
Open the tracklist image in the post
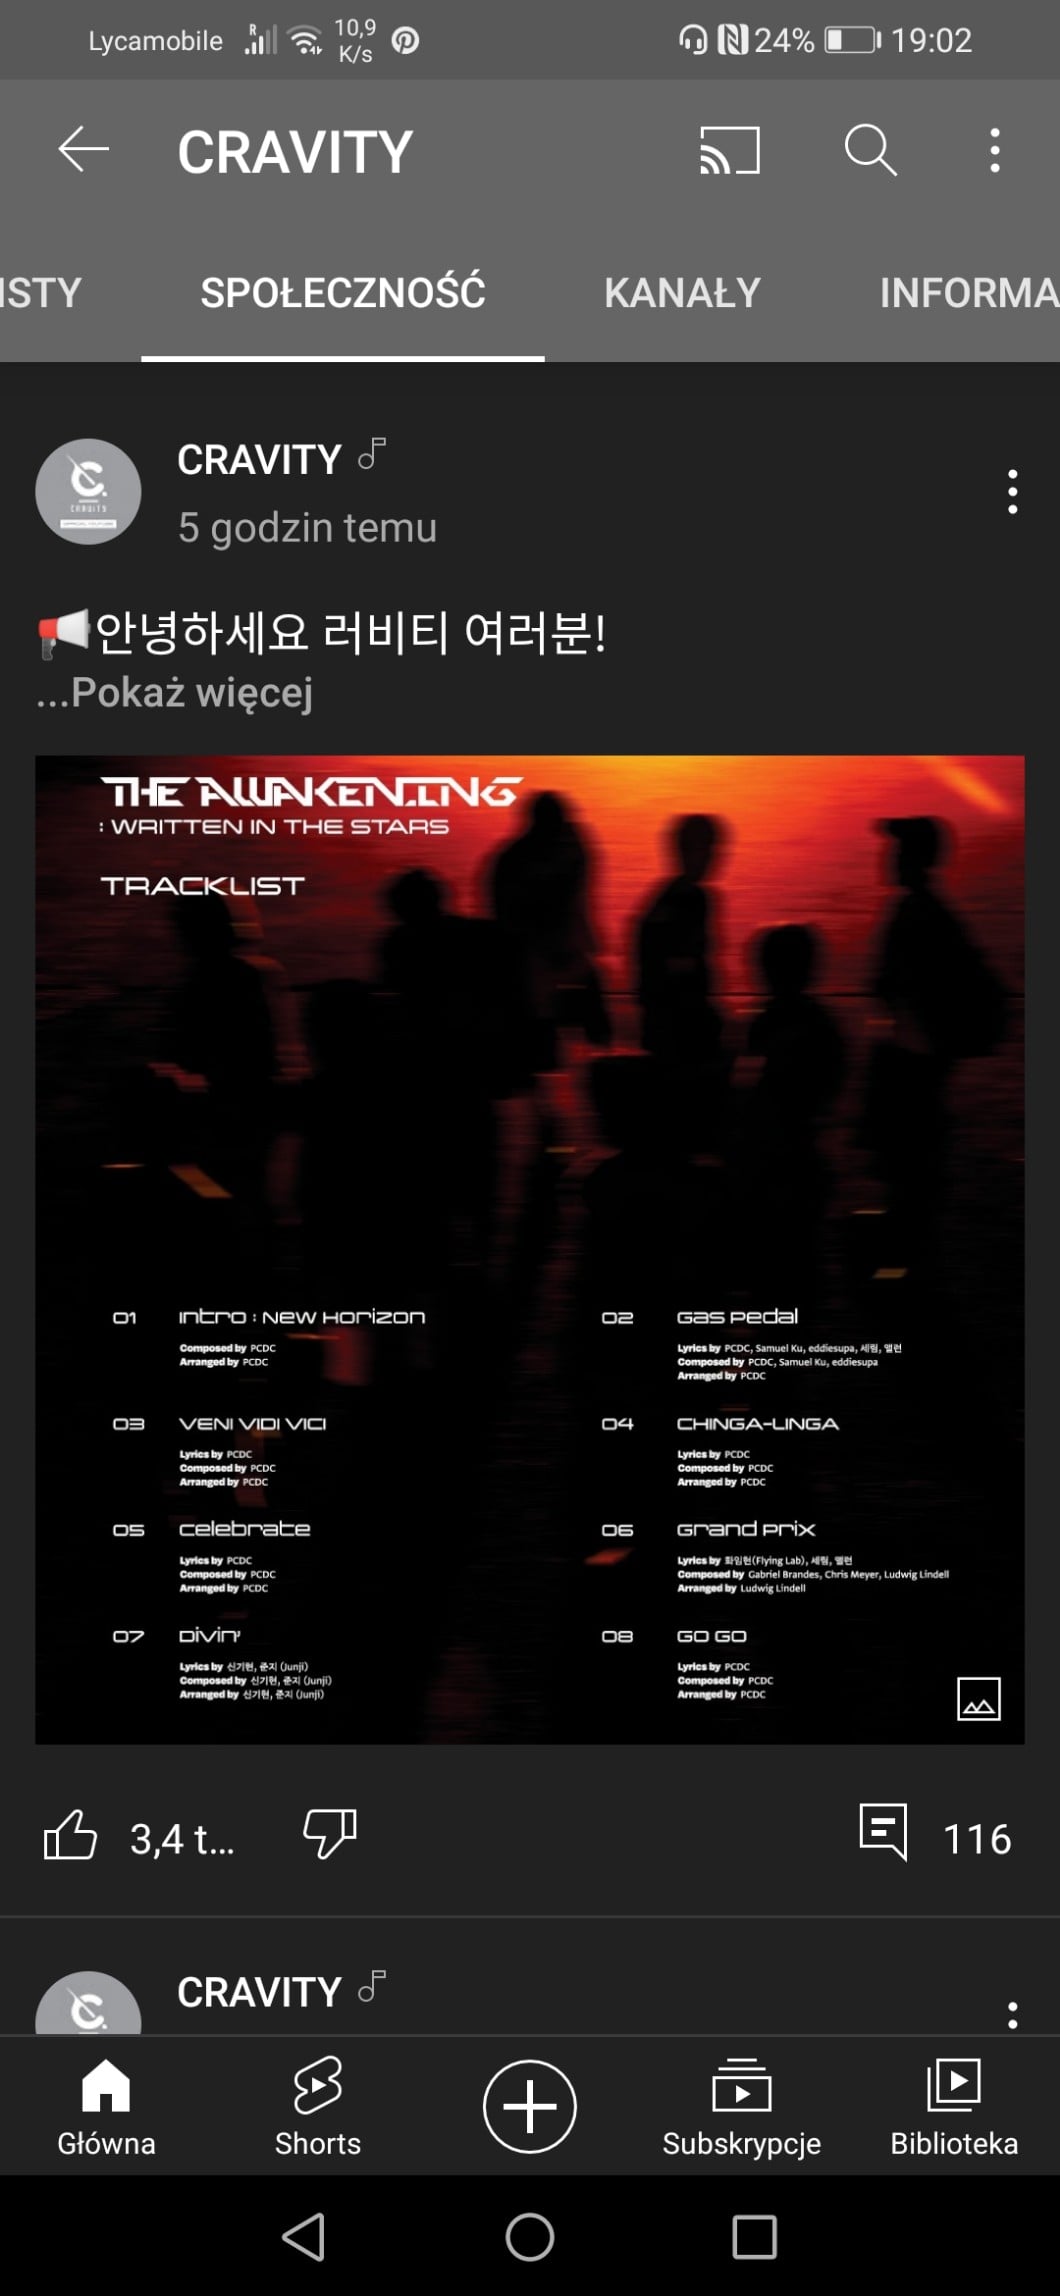530,1250
